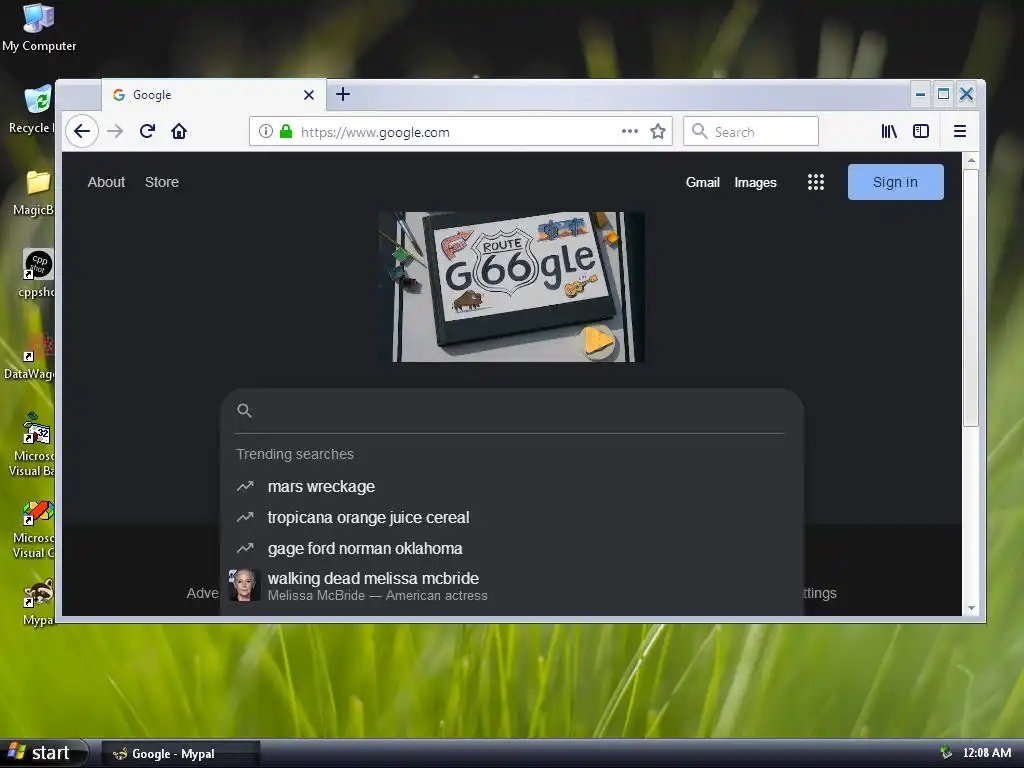Open the Store link
This screenshot has height=768, width=1024.
tap(162, 182)
